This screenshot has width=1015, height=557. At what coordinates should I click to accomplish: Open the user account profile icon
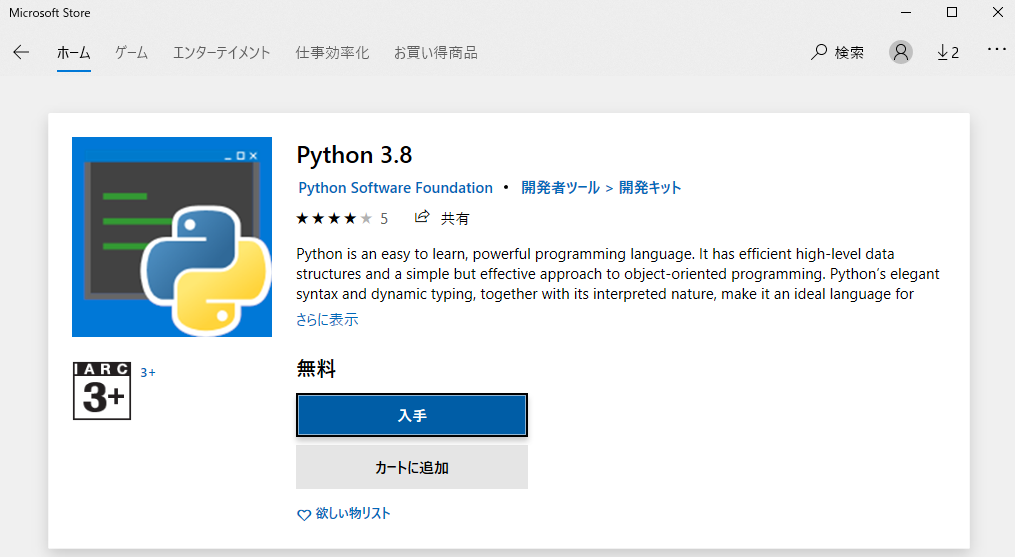point(900,52)
